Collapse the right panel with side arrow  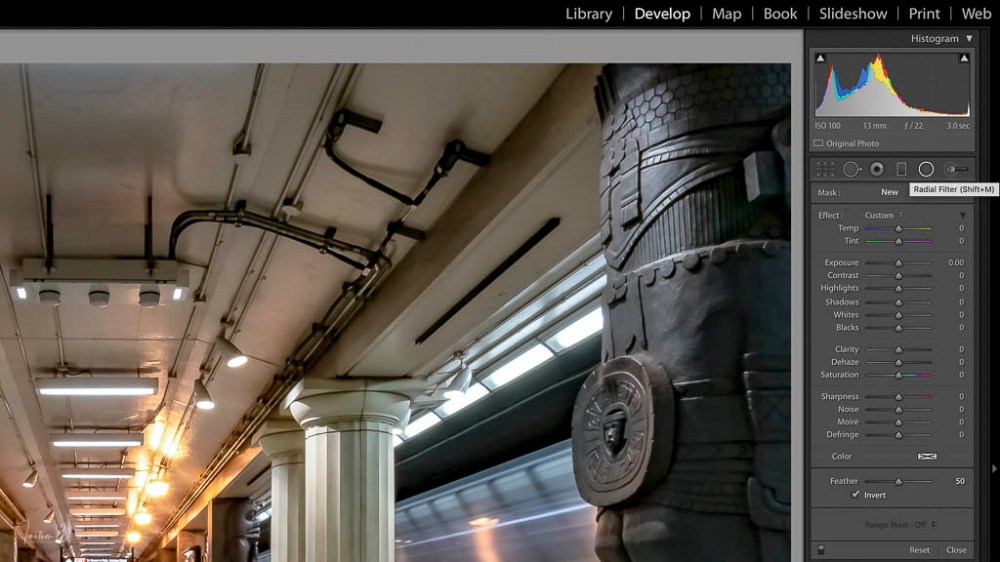click(x=994, y=469)
